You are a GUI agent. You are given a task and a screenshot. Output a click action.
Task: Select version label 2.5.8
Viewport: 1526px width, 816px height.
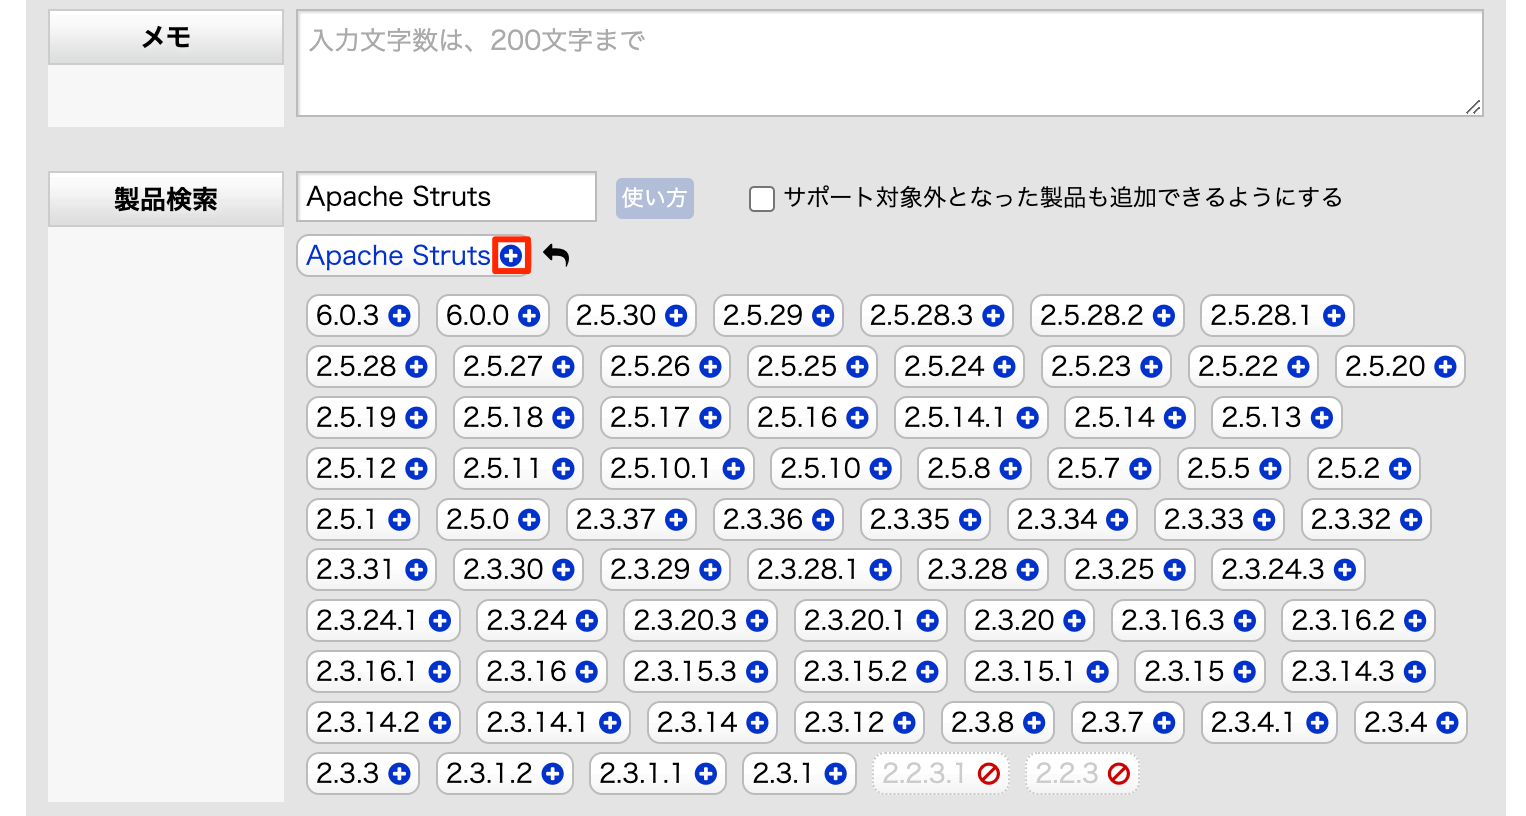[958, 469]
